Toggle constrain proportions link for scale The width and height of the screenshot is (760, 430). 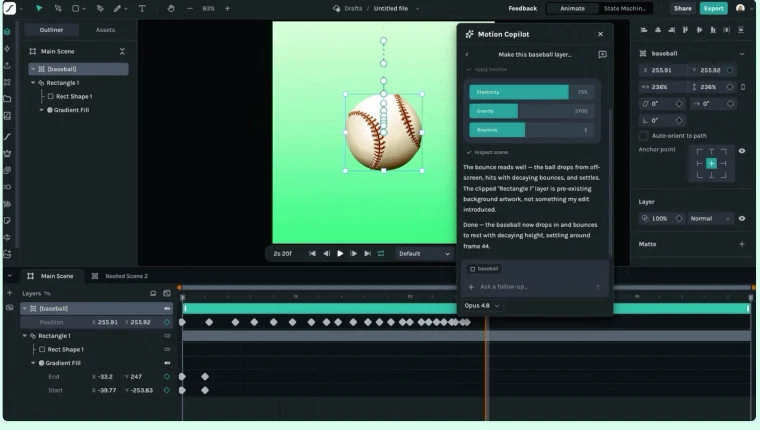click(x=743, y=87)
